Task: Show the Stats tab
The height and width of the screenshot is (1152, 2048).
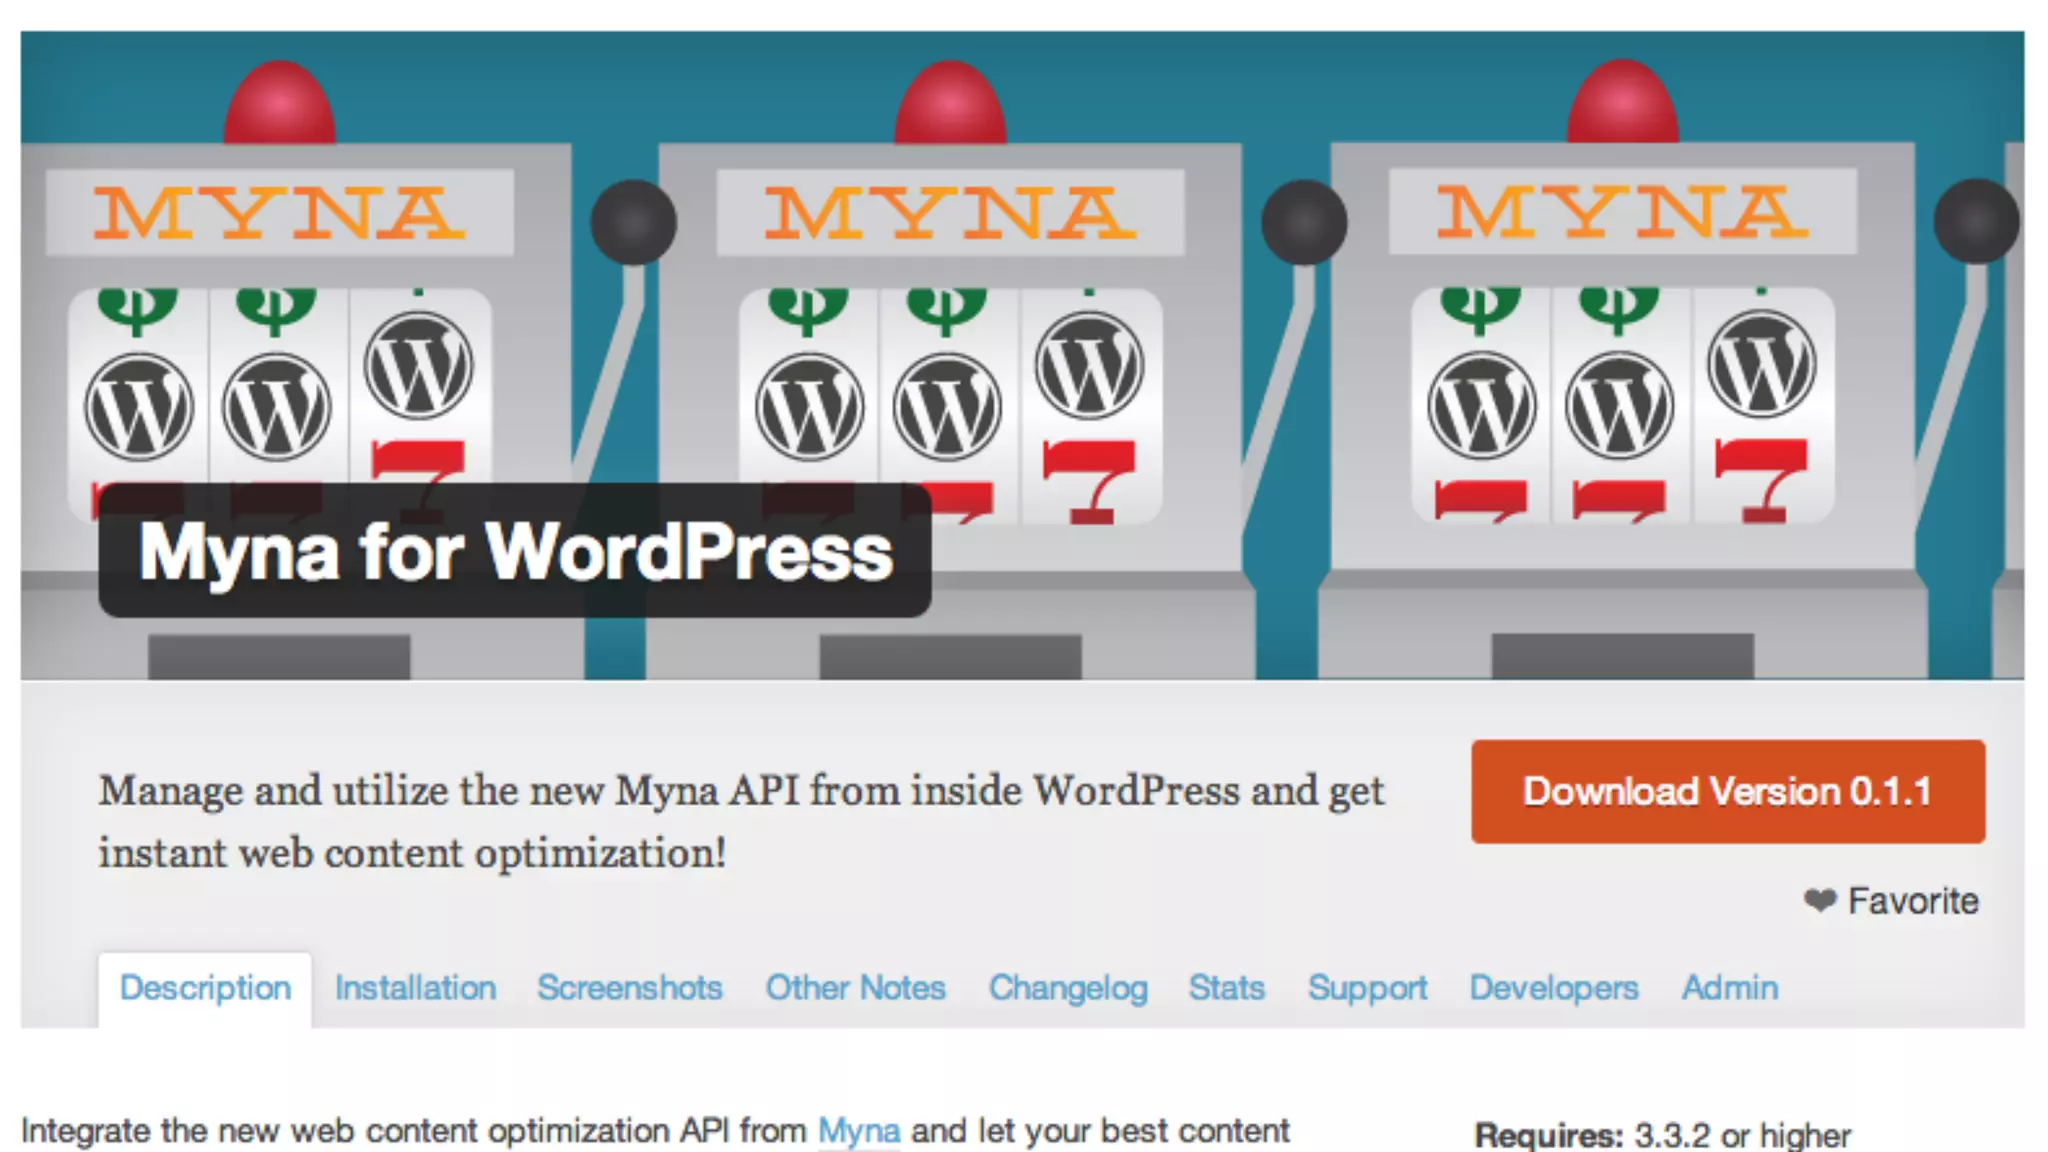Action: (1226, 988)
